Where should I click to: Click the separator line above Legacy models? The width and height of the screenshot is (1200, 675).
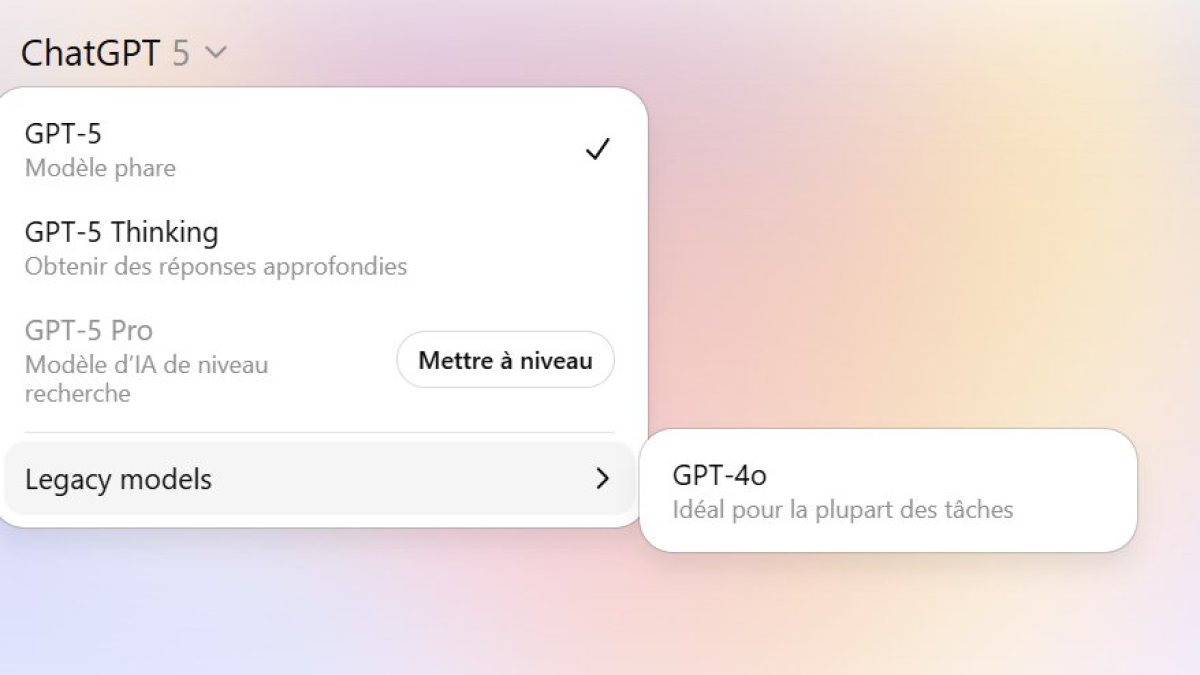click(x=320, y=432)
